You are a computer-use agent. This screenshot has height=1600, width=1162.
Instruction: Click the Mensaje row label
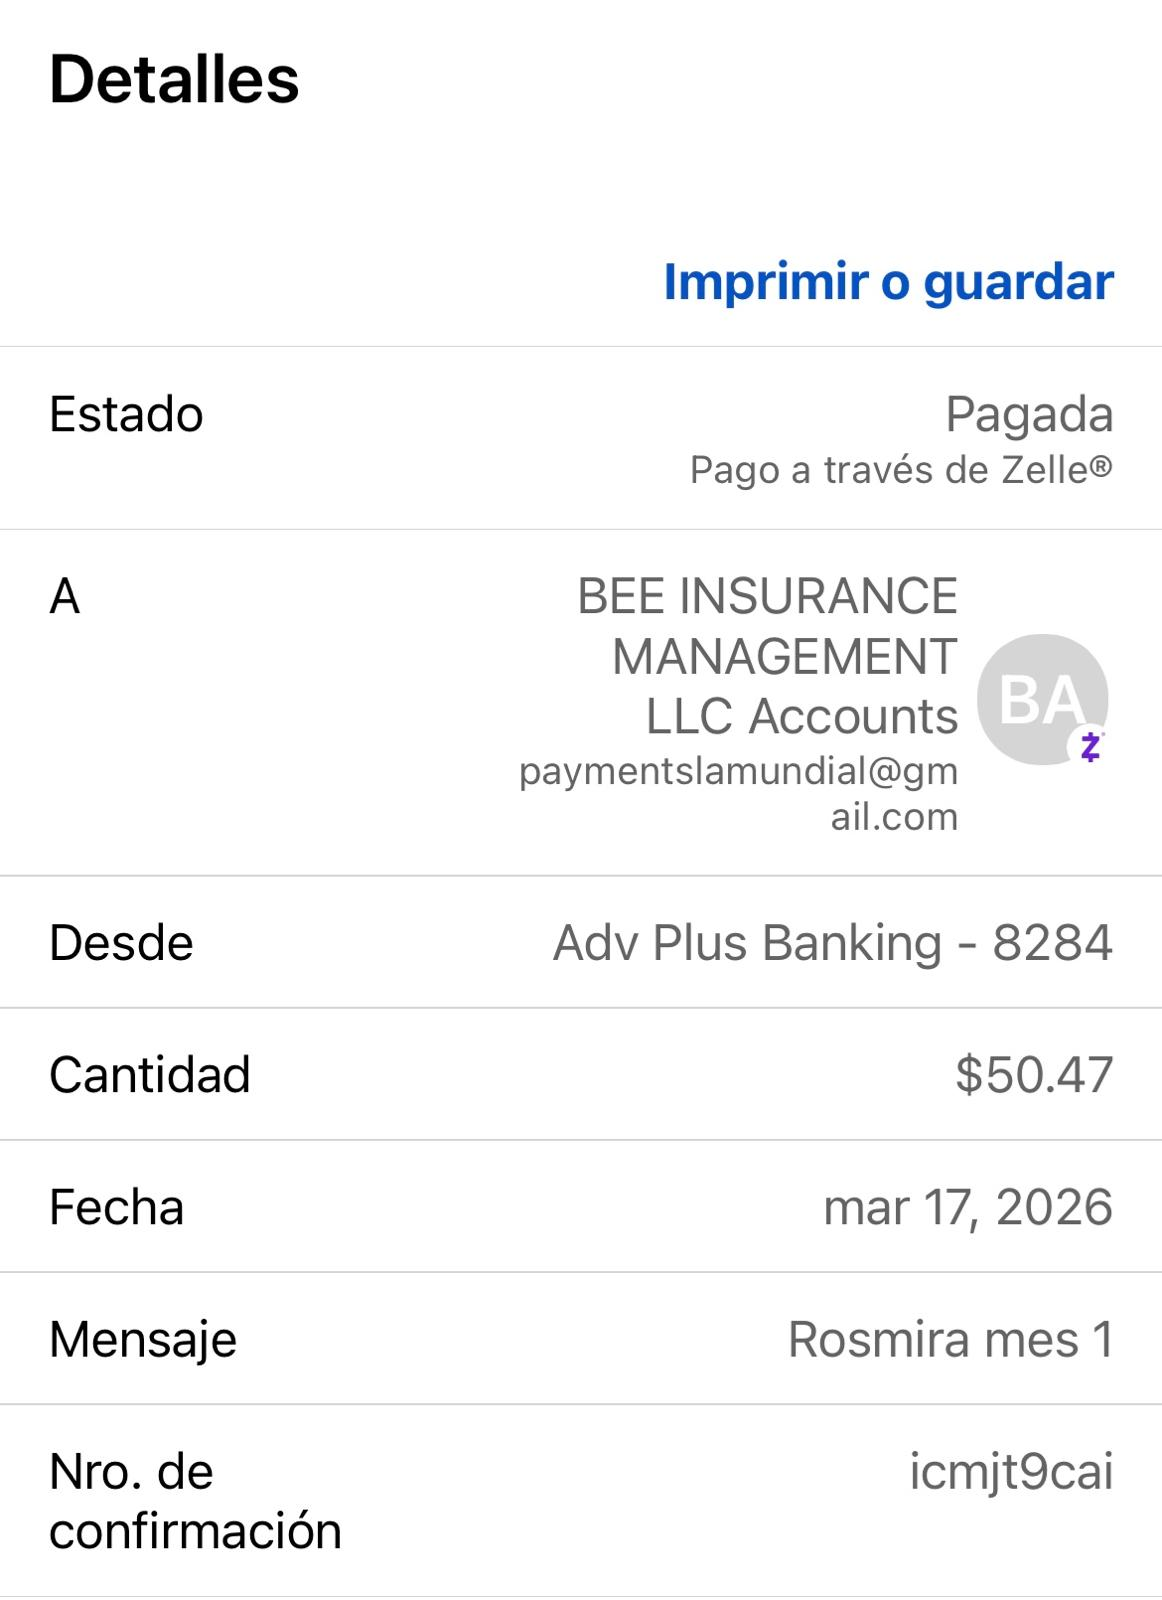pyautogui.click(x=143, y=1339)
